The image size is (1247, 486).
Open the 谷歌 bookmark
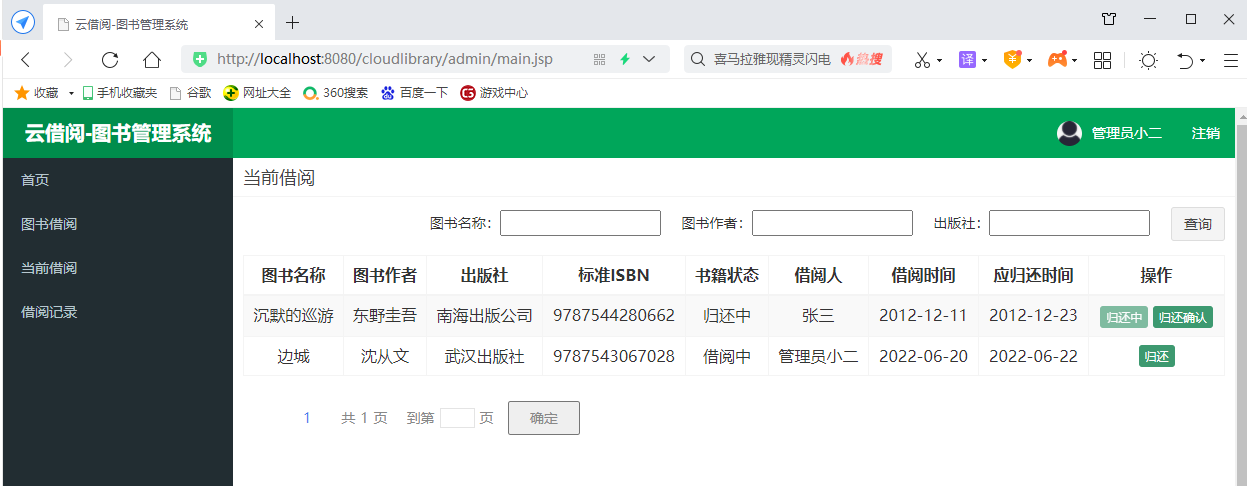click(x=190, y=93)
